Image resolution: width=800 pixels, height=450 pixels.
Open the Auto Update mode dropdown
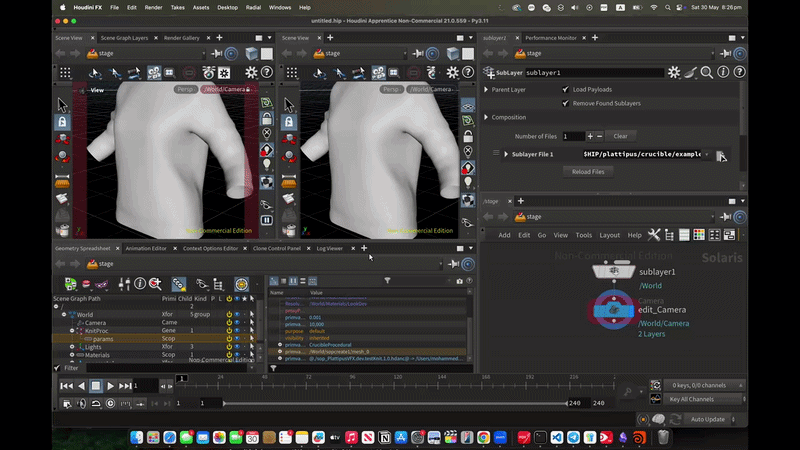(x=711, y=419)
